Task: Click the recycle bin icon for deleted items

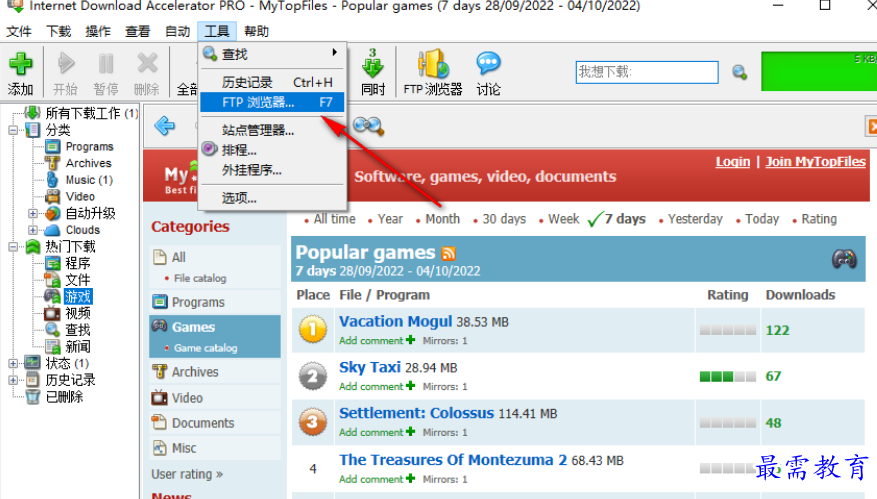Action: click(33, 397)
